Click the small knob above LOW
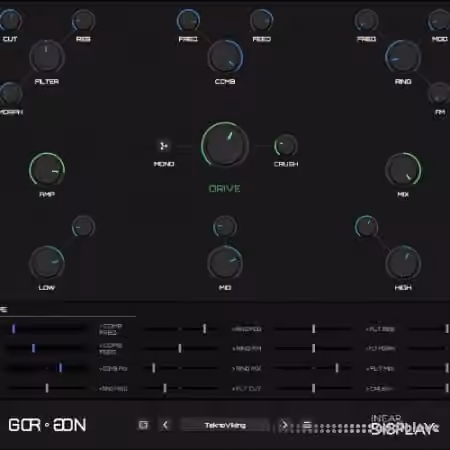Viewport: 450px width, 450px height. pyautogui.click(x=83, y=227)
